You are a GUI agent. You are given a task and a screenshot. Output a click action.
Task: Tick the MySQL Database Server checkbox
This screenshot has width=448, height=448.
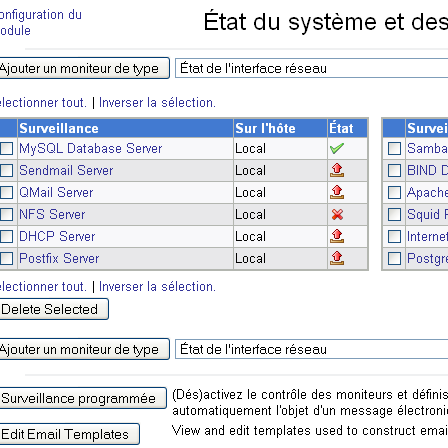click(x=6, y=148)
